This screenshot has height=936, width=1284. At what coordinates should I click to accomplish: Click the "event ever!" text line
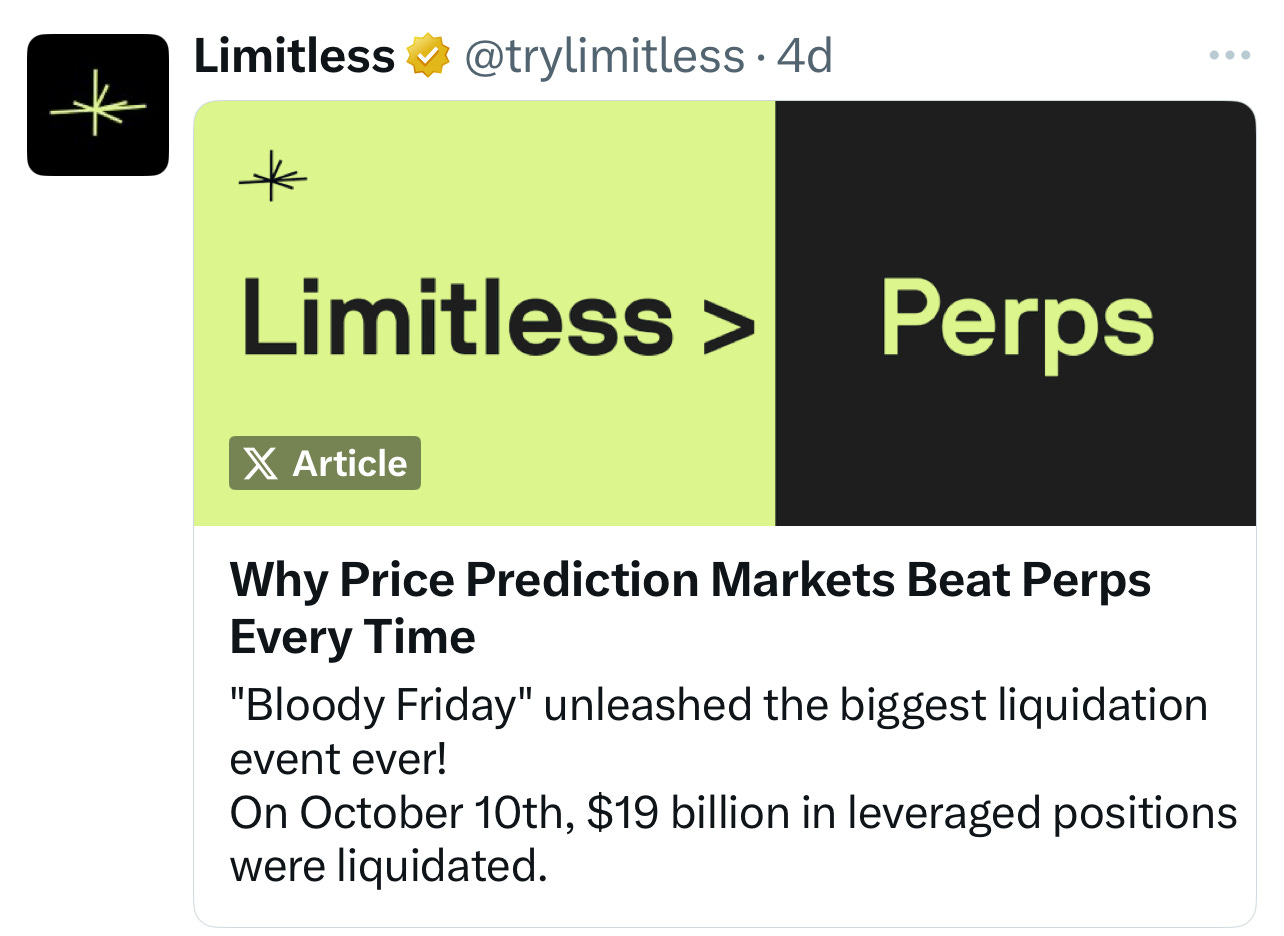tap(338, 760)
